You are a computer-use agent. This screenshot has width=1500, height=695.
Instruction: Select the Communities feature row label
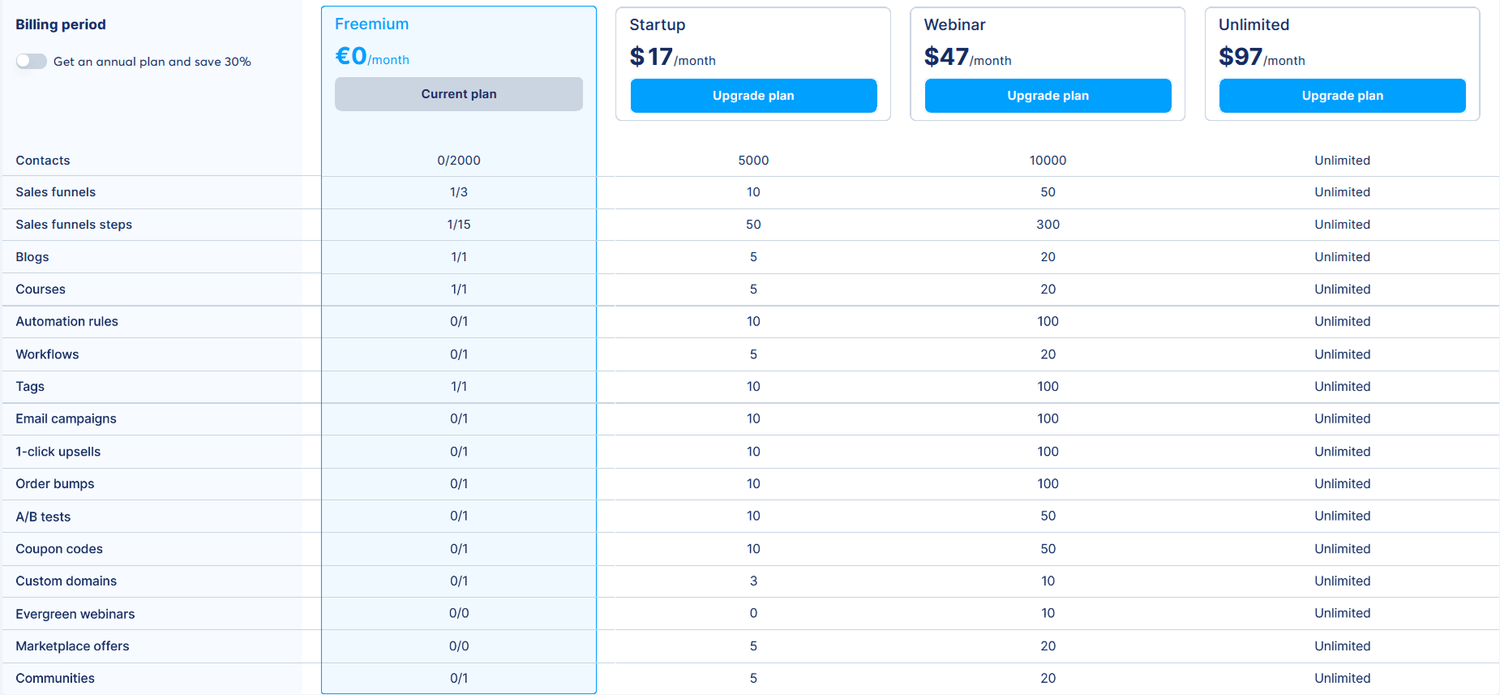[x=55, y=678]
